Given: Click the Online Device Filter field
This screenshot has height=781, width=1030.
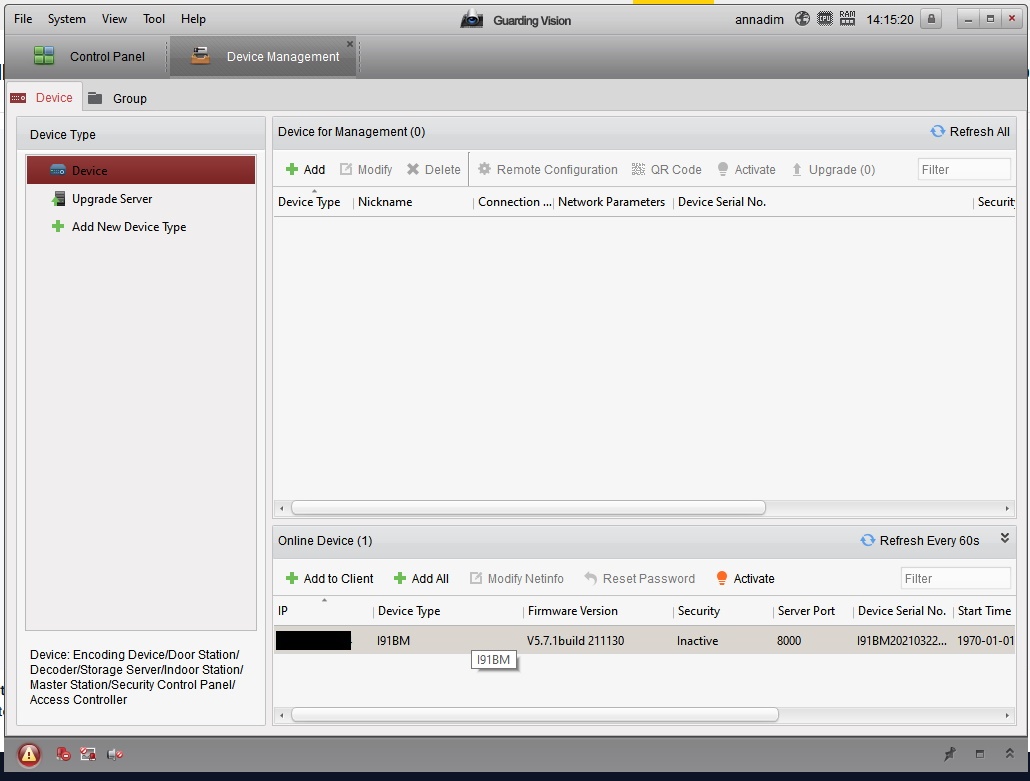Looking at the screenshot, I should click(955, 579).
